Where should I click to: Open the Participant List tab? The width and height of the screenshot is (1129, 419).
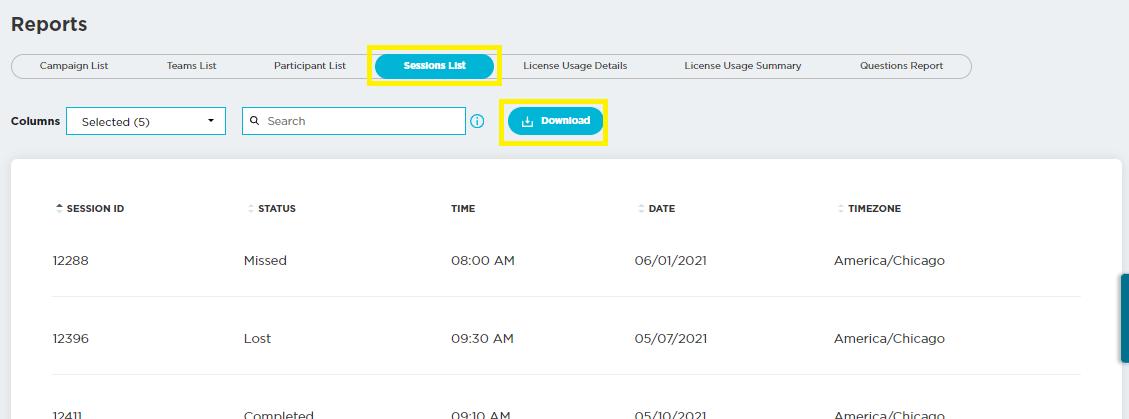coord(310,66)
